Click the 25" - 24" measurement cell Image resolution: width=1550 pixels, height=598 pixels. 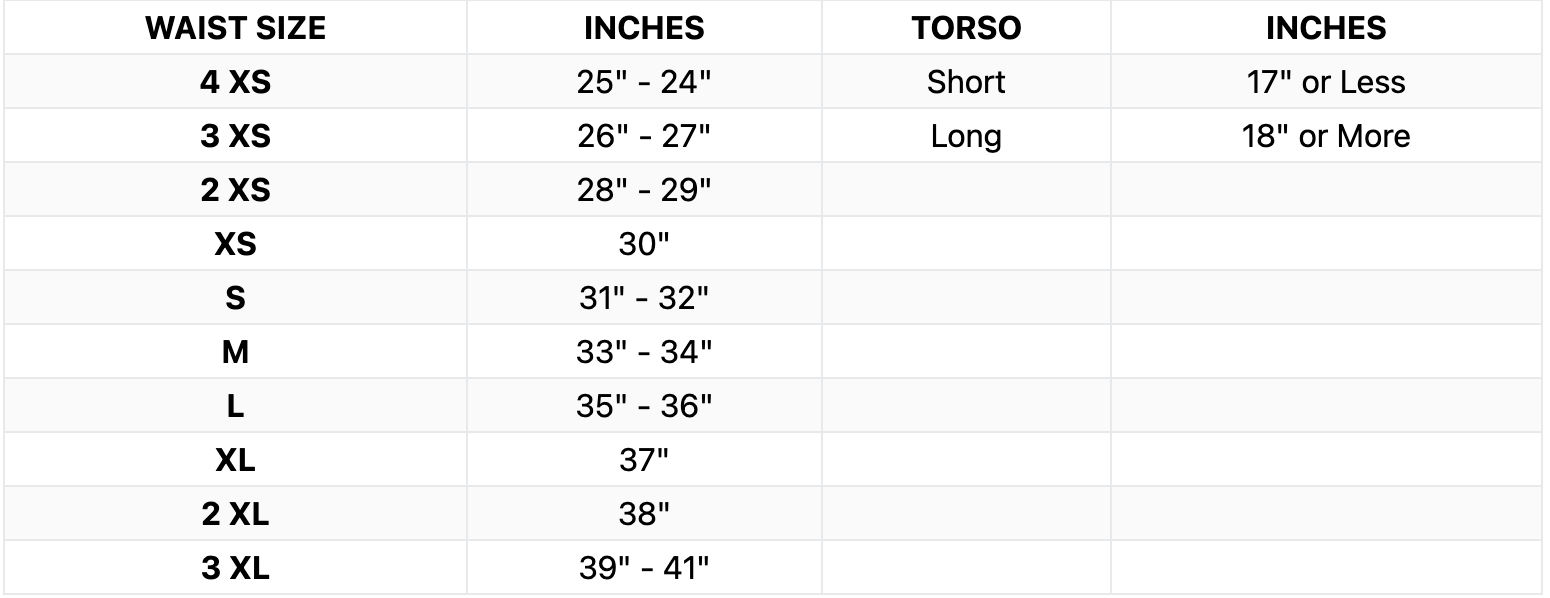[x=644, y=82]
